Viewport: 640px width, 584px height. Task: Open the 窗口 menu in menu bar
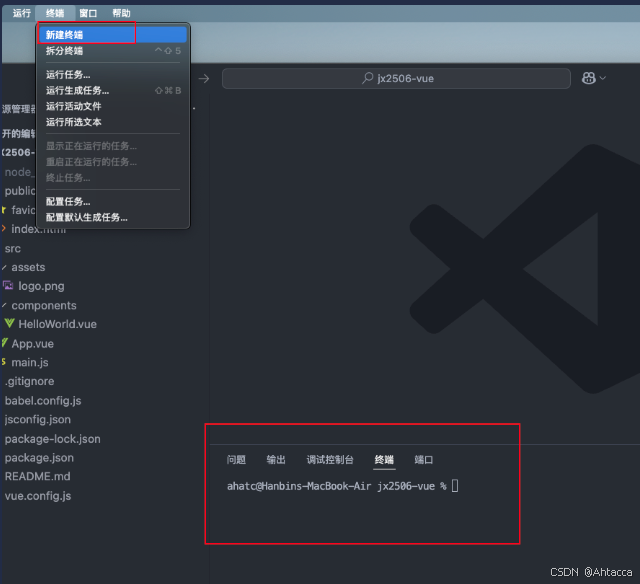pyautogui.click(x=88, y=13)
